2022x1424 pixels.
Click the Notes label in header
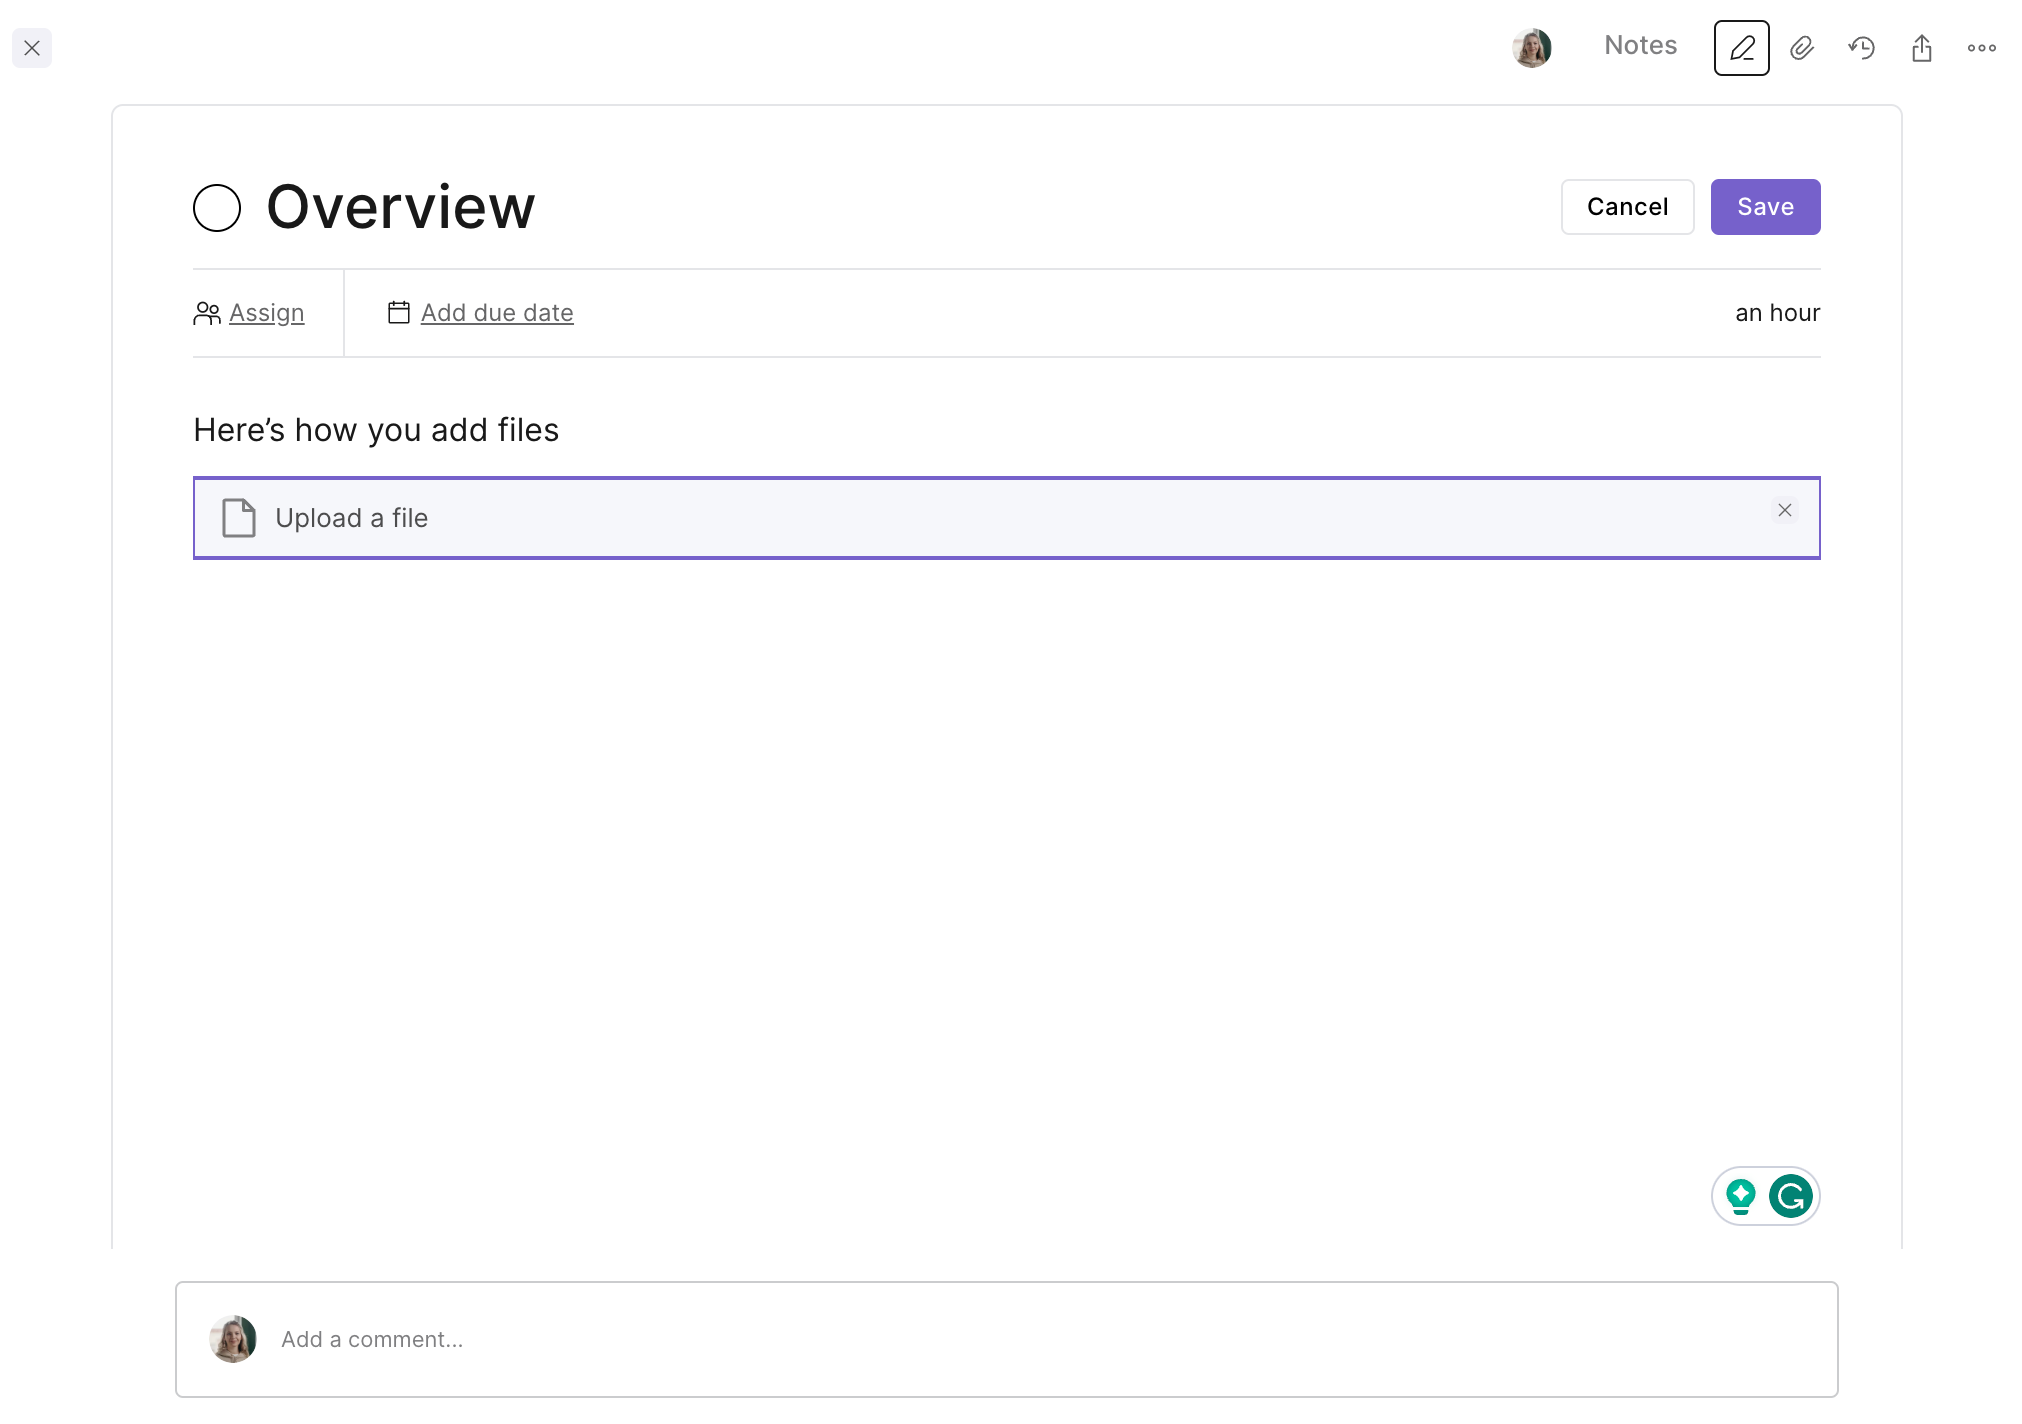point(1640,46)
